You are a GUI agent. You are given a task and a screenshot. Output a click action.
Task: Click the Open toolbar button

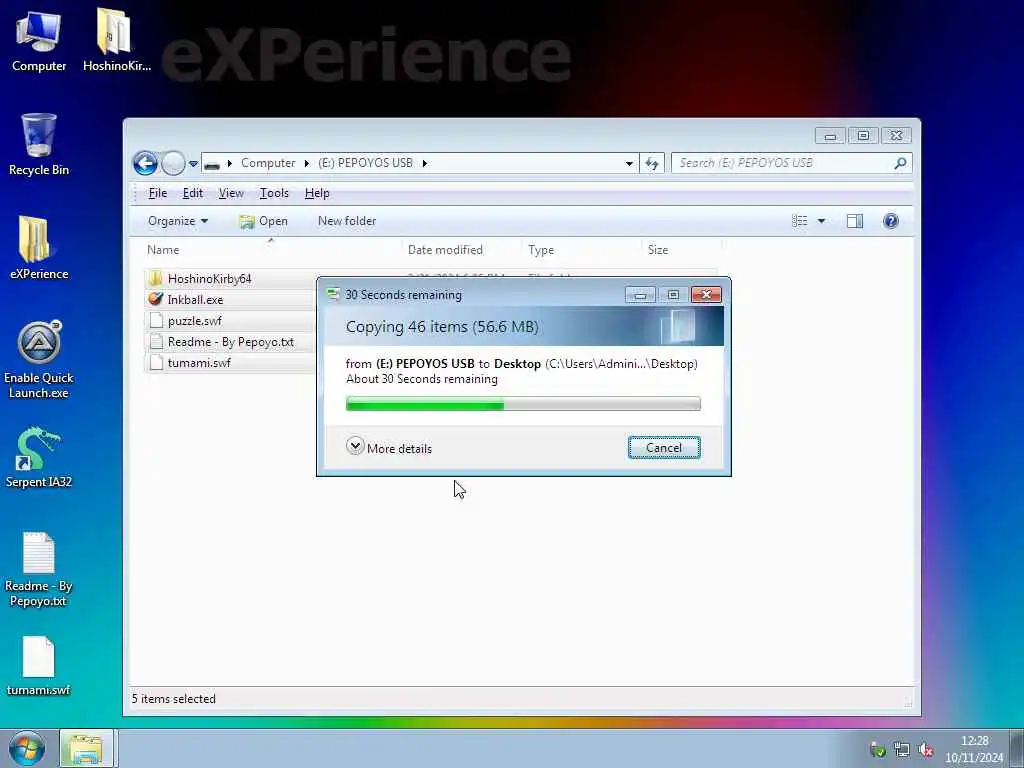[x=263, y=221]
